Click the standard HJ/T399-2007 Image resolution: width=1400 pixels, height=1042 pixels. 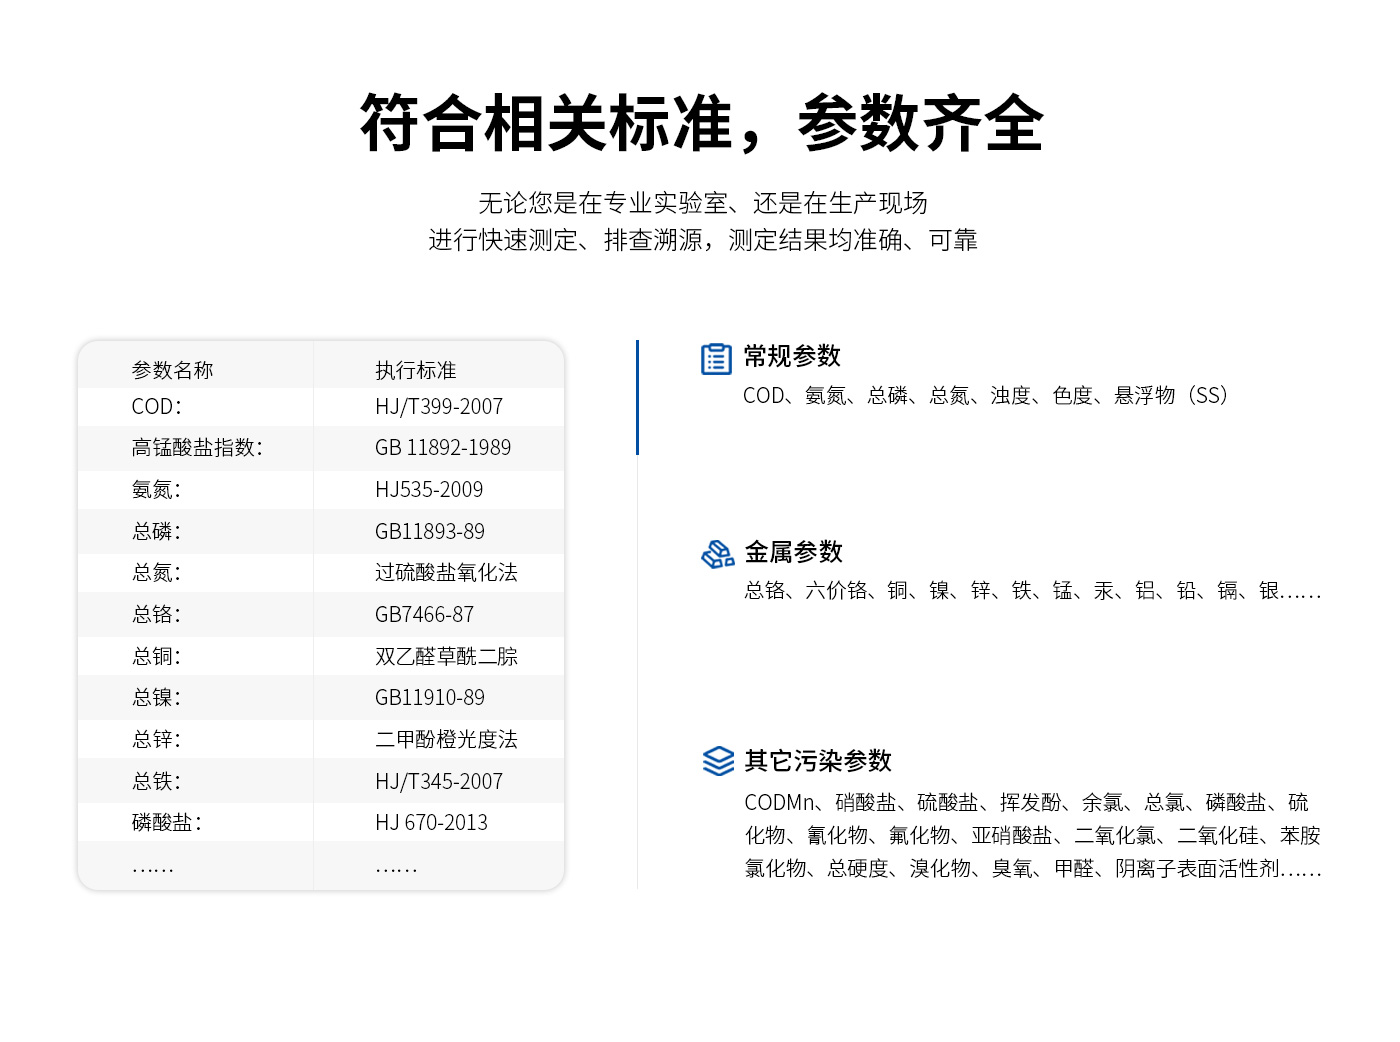point(439,407)
